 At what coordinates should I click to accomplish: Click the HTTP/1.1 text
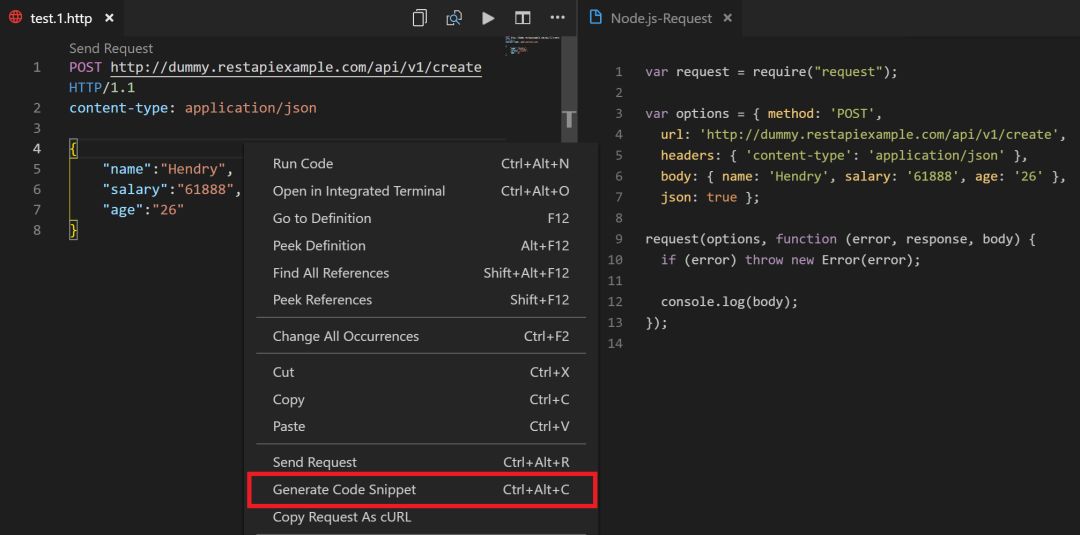(102, 87)
